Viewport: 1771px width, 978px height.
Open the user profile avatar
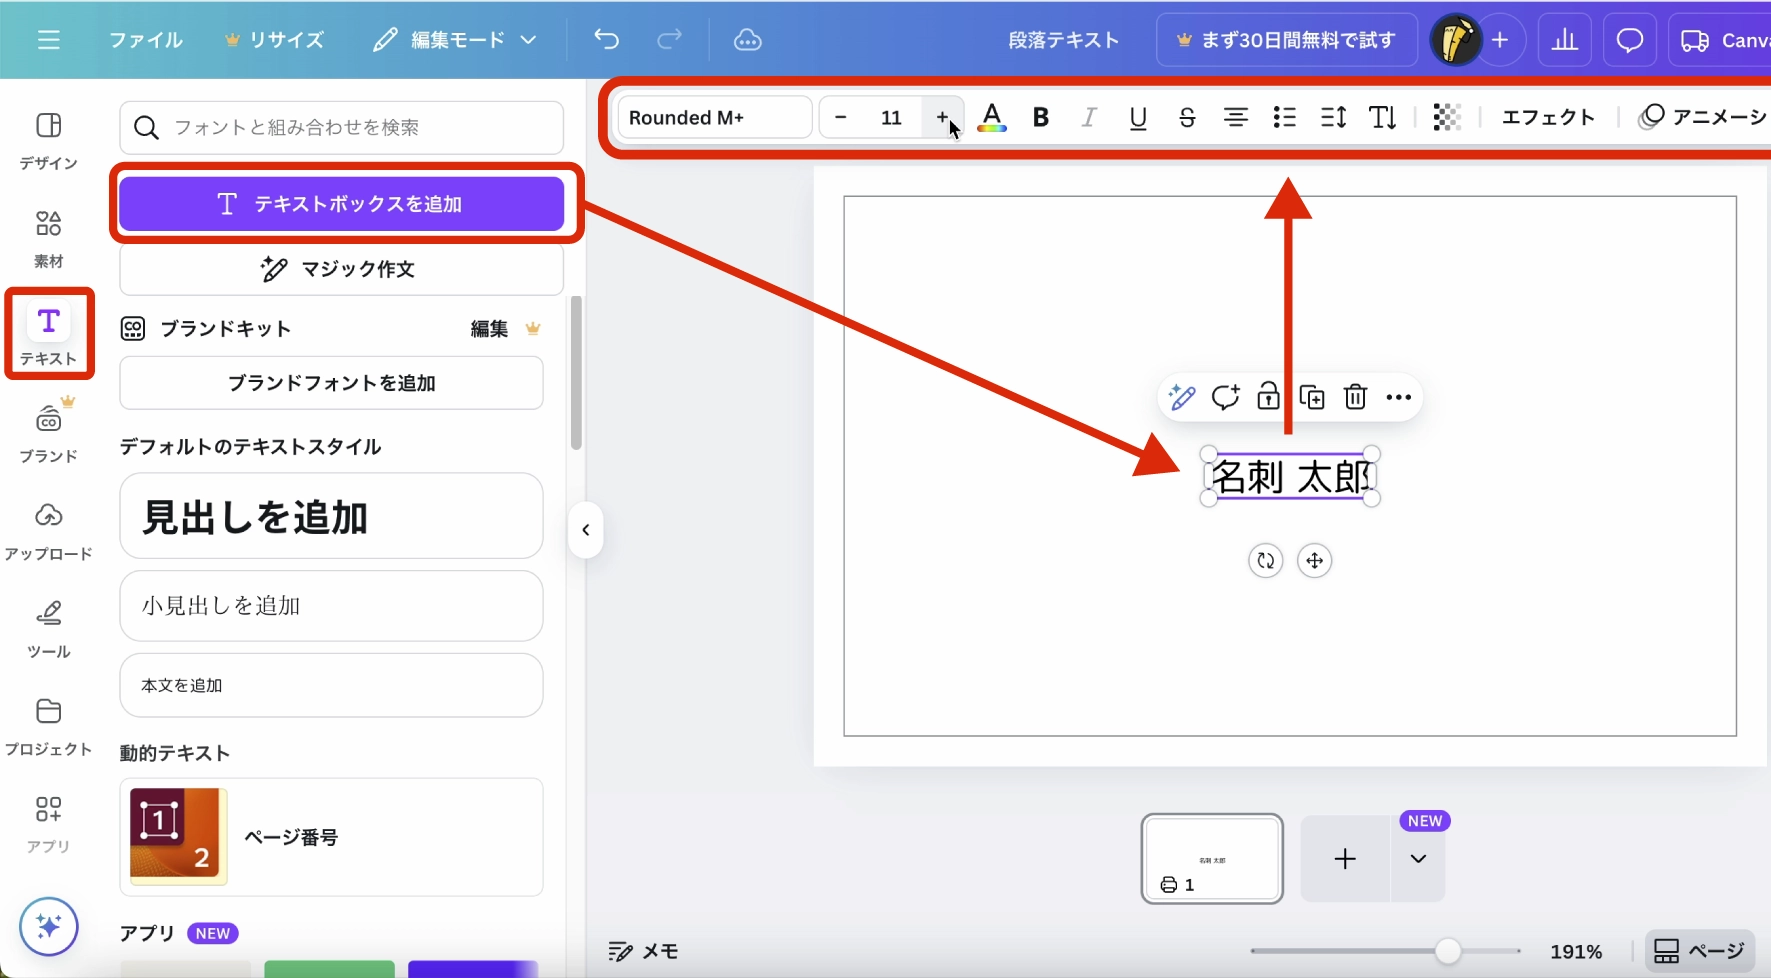pos(1455,40)
